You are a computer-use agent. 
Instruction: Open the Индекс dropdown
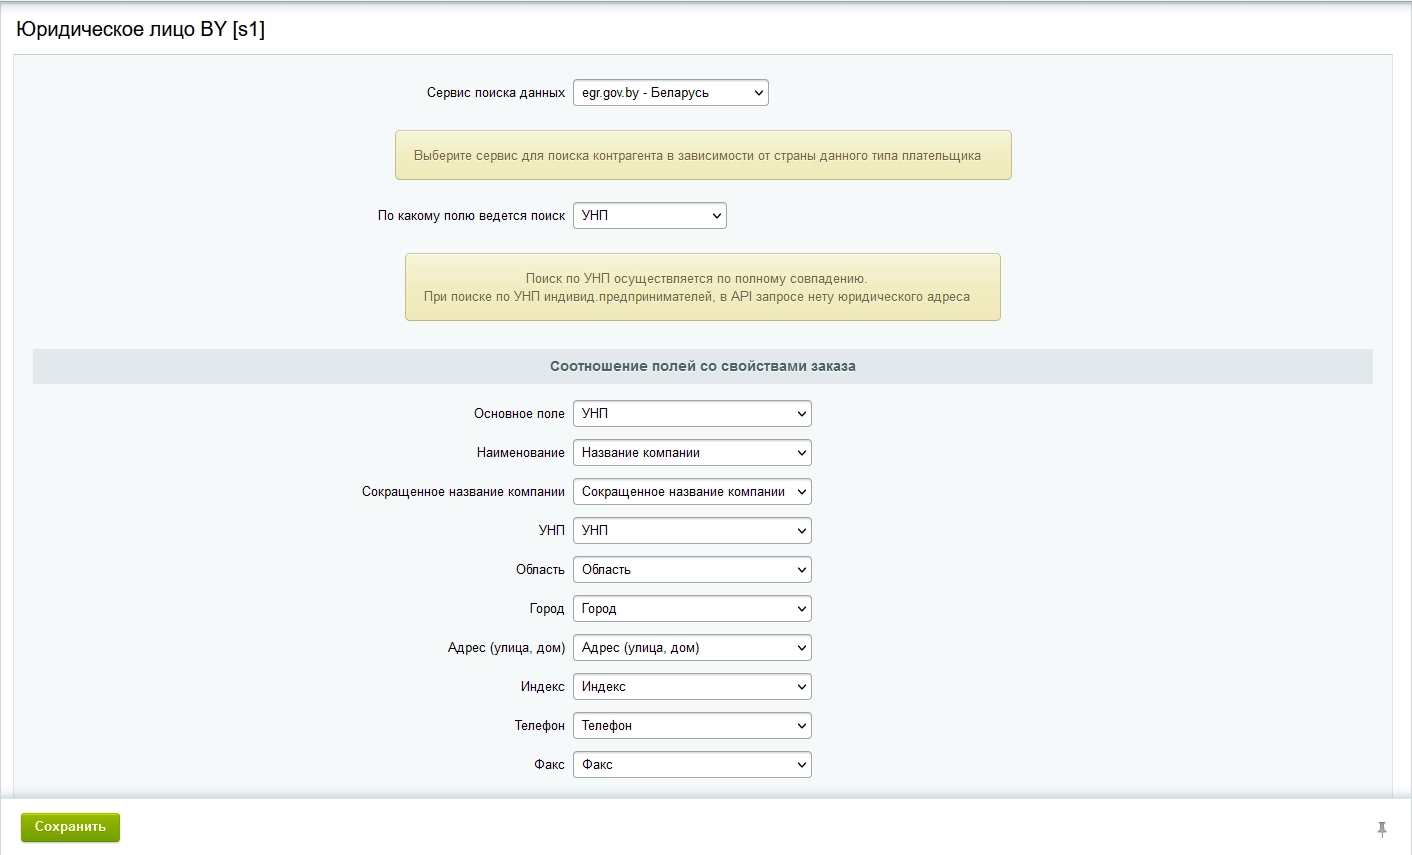click(x=691, y=687)
